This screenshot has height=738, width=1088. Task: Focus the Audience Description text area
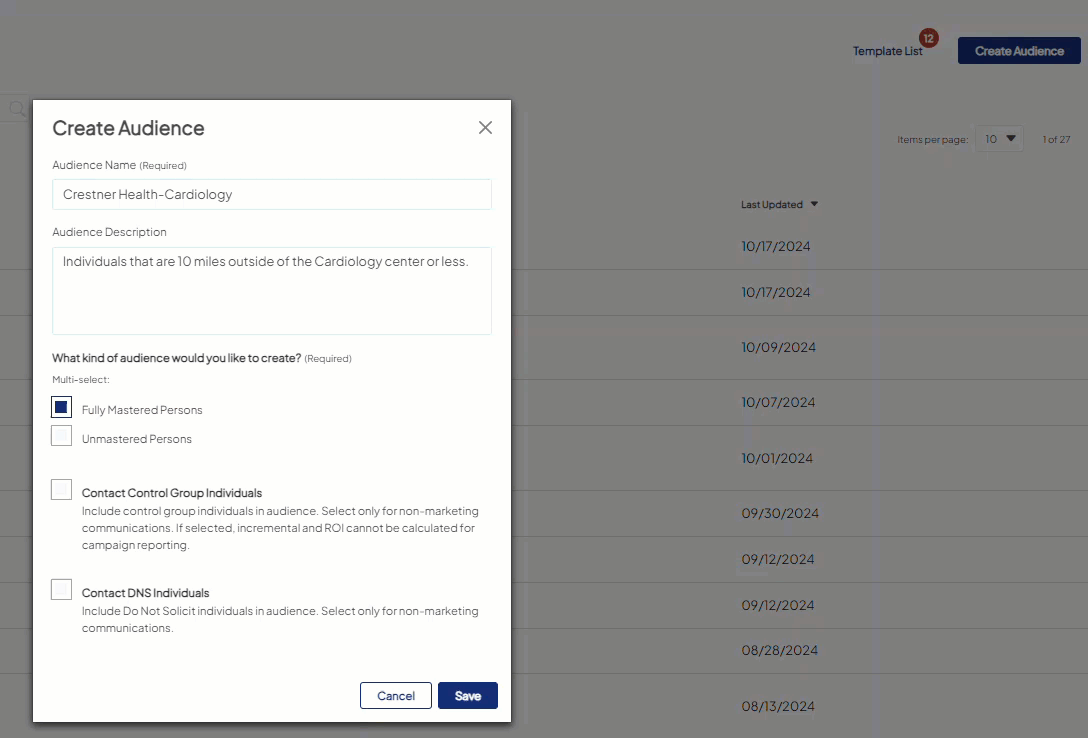[x=272, y=290]
